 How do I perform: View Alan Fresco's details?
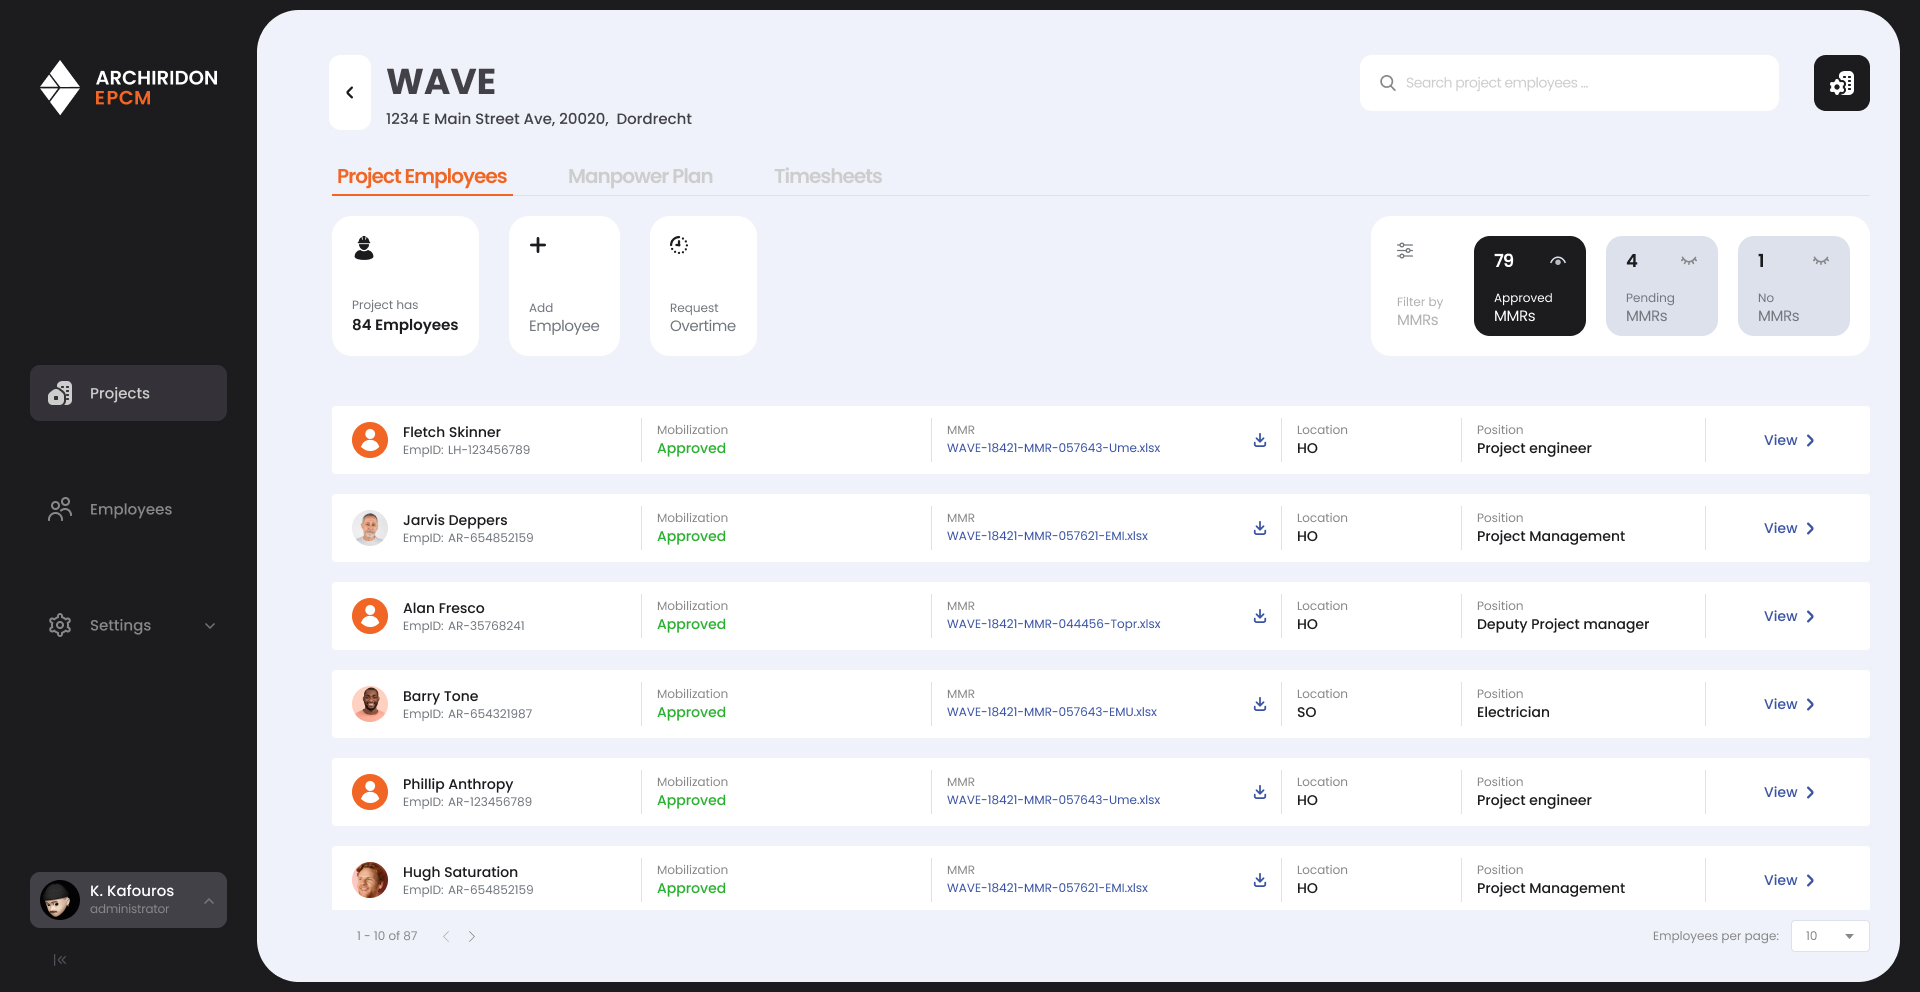[x=1789, y=616]
